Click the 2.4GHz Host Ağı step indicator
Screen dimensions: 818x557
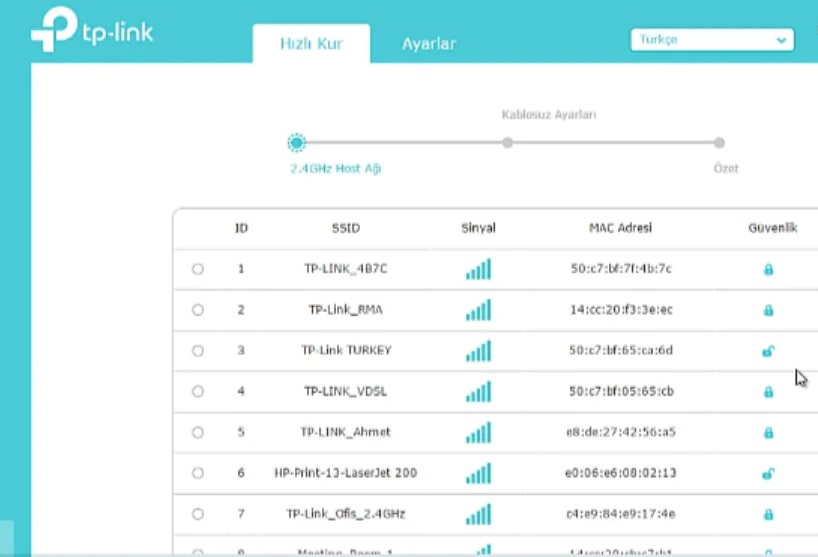[296, 143]
